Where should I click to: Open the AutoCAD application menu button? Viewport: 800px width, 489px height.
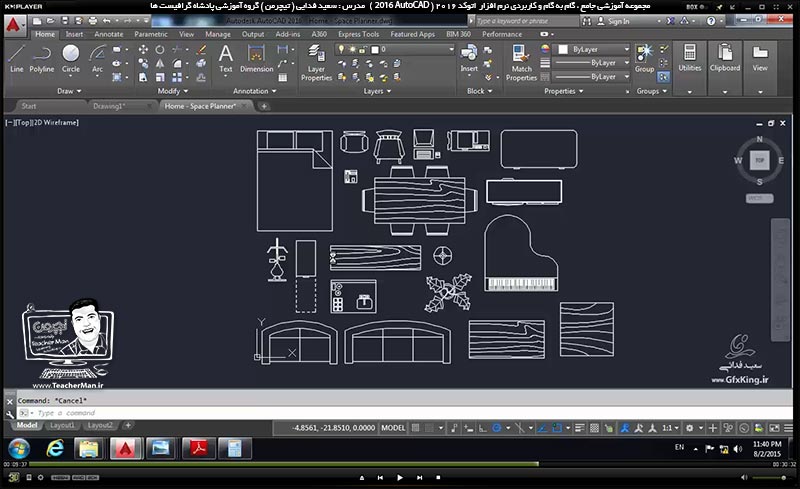(x=14, y=25)
